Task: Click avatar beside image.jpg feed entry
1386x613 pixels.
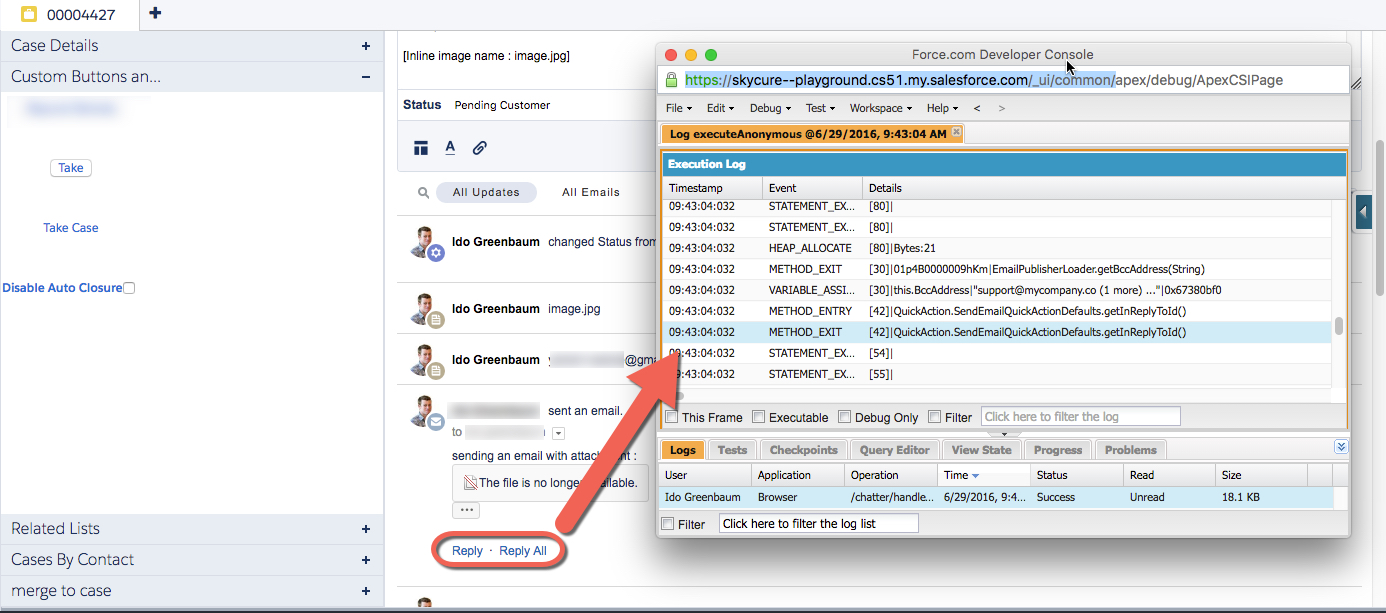Action: (x=426, y=310)
